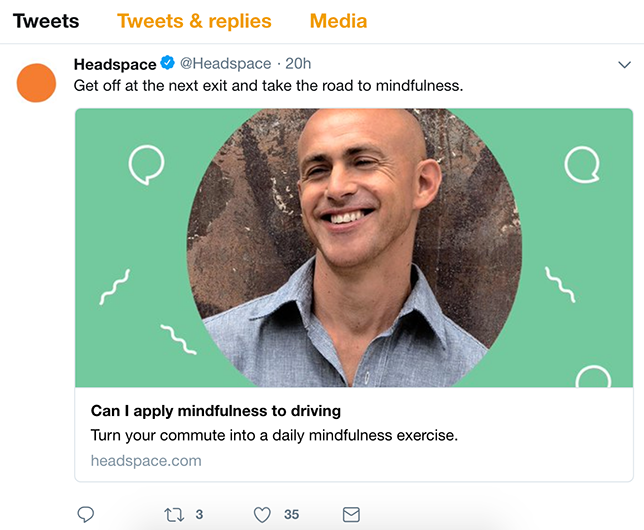
Task: Open the @Headspace handle link
Action: tap(225, 64)
